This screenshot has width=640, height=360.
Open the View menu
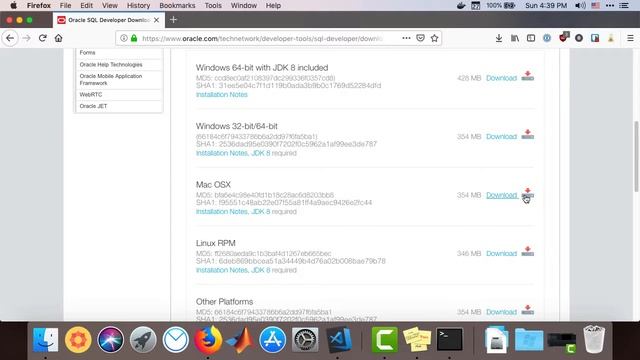click(x=110, y=5)
